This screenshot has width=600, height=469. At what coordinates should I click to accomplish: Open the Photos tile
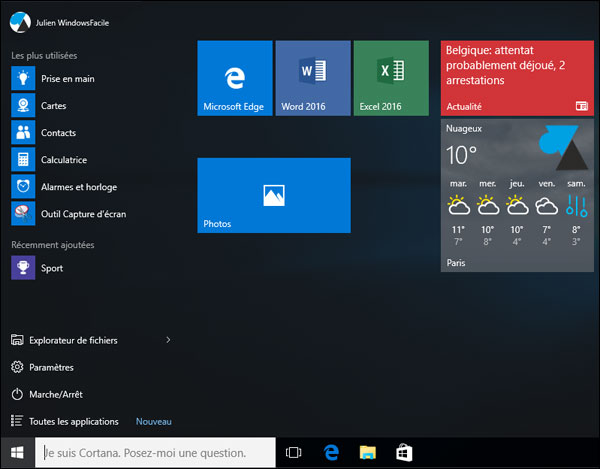[x=274, y=195]
